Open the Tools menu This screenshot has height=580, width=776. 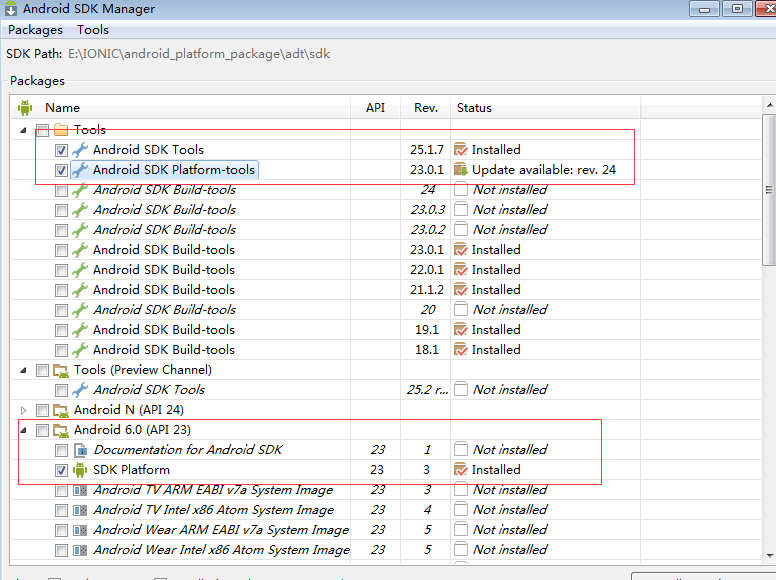point(93,30)
